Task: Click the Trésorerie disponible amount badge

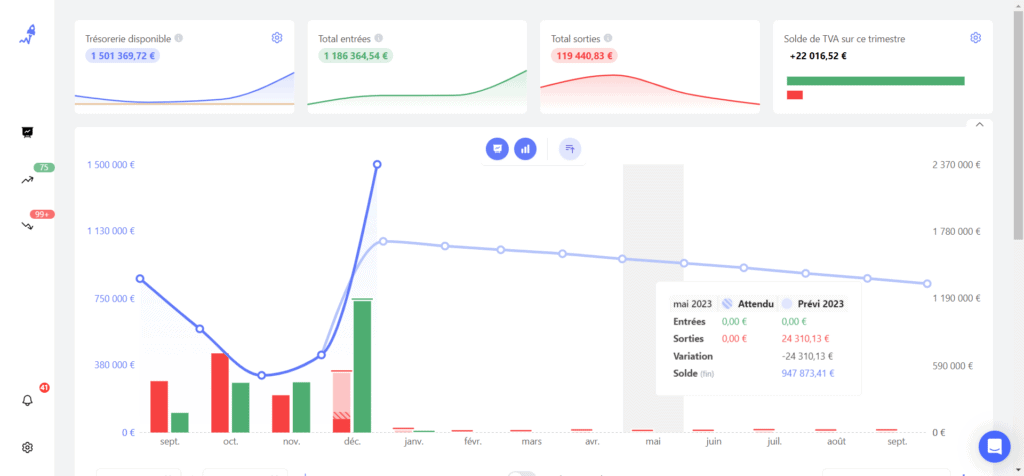Action: click(123, 56)
